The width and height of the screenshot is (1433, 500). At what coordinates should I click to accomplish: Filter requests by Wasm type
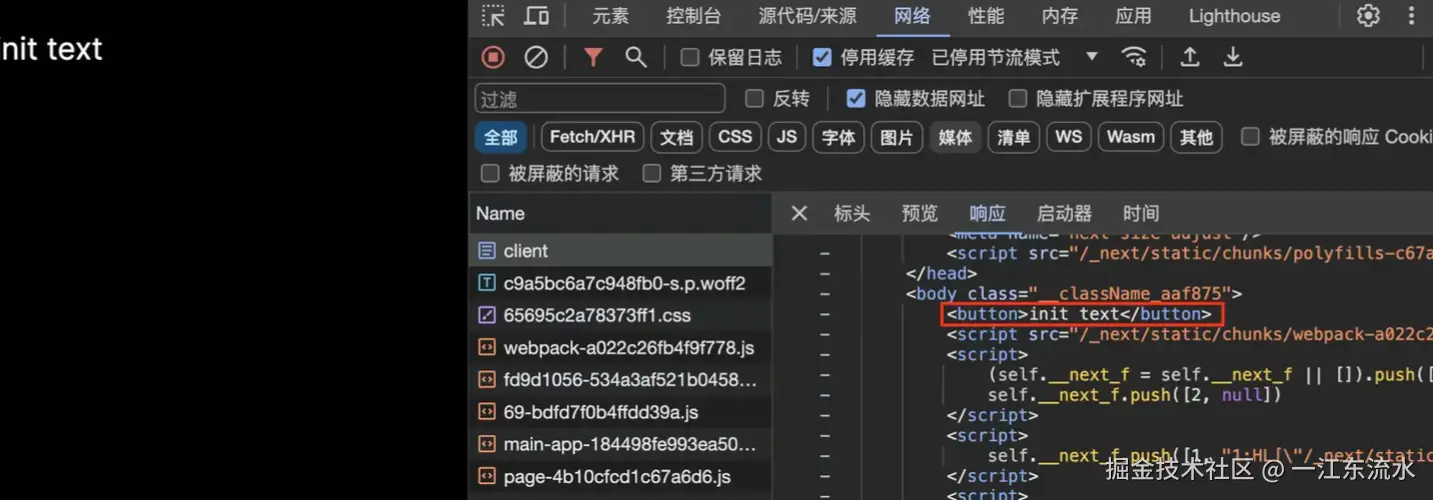pyautogui.click(x=1131, y=137)
